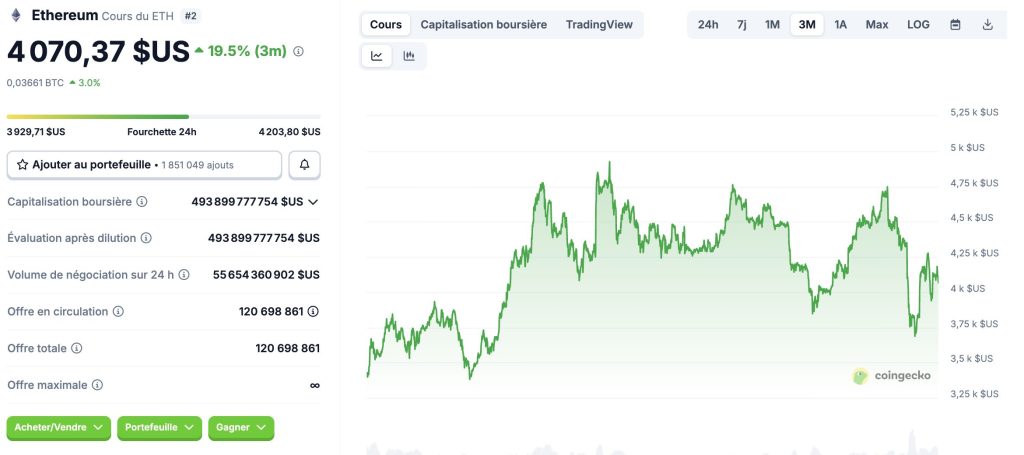1024x455 pixels.
Task: Expand the market cap chevron
Action: coord(313,201)
